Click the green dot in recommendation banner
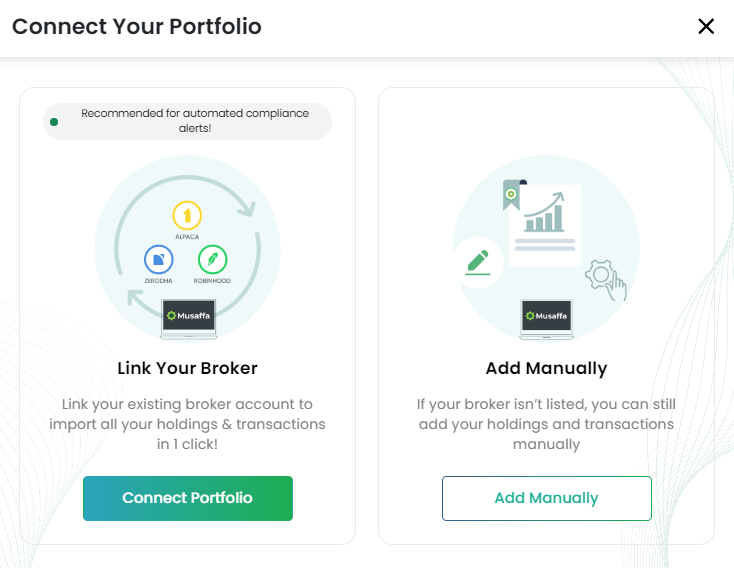Screen dimensions: 734x568 click(x=54, y=122)
